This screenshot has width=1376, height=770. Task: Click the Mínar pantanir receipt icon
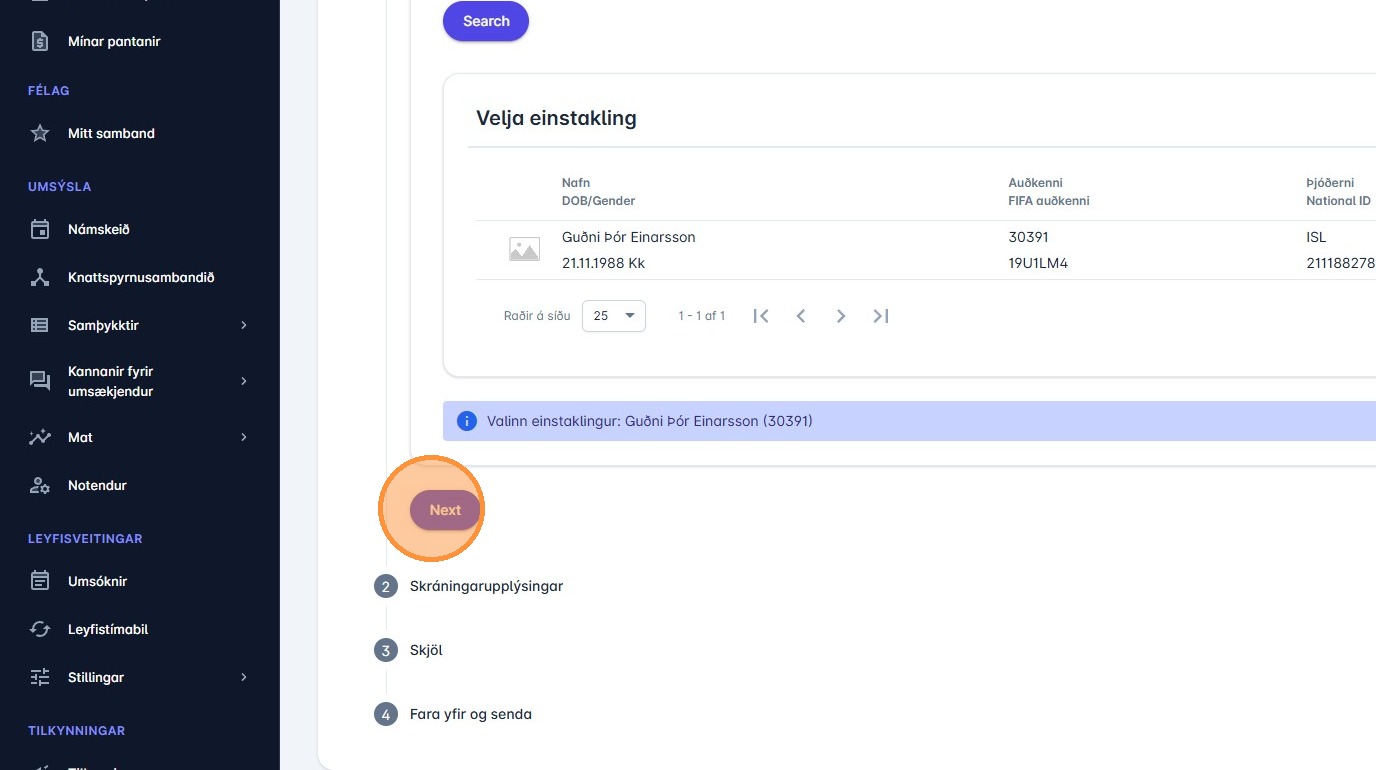pos(40,41)
